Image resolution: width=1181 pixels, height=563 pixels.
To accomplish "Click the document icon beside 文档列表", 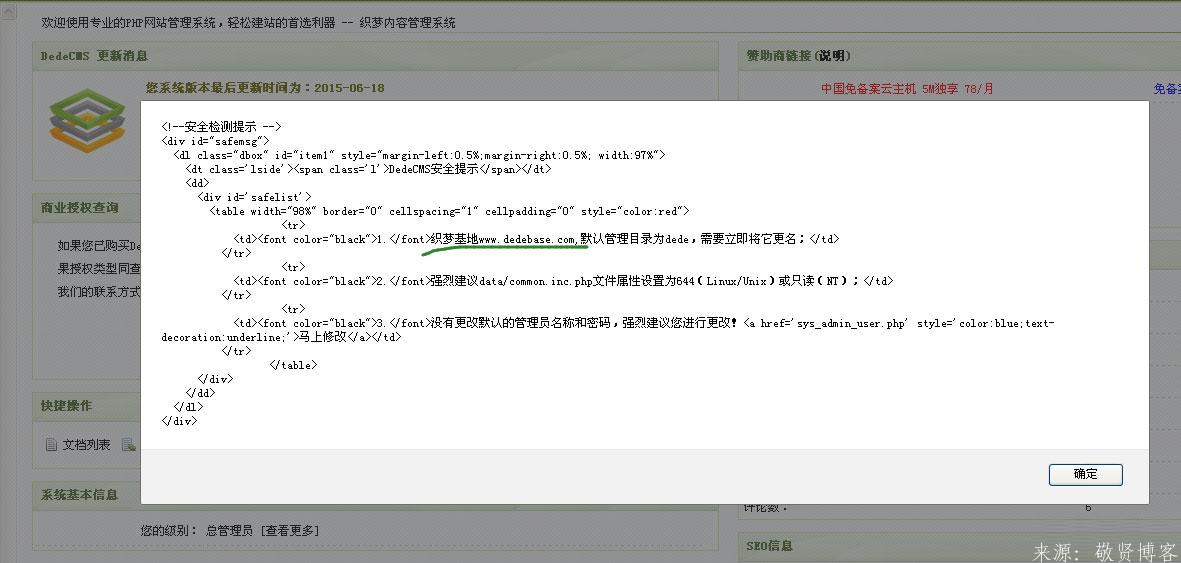I will tap(51, 445).
